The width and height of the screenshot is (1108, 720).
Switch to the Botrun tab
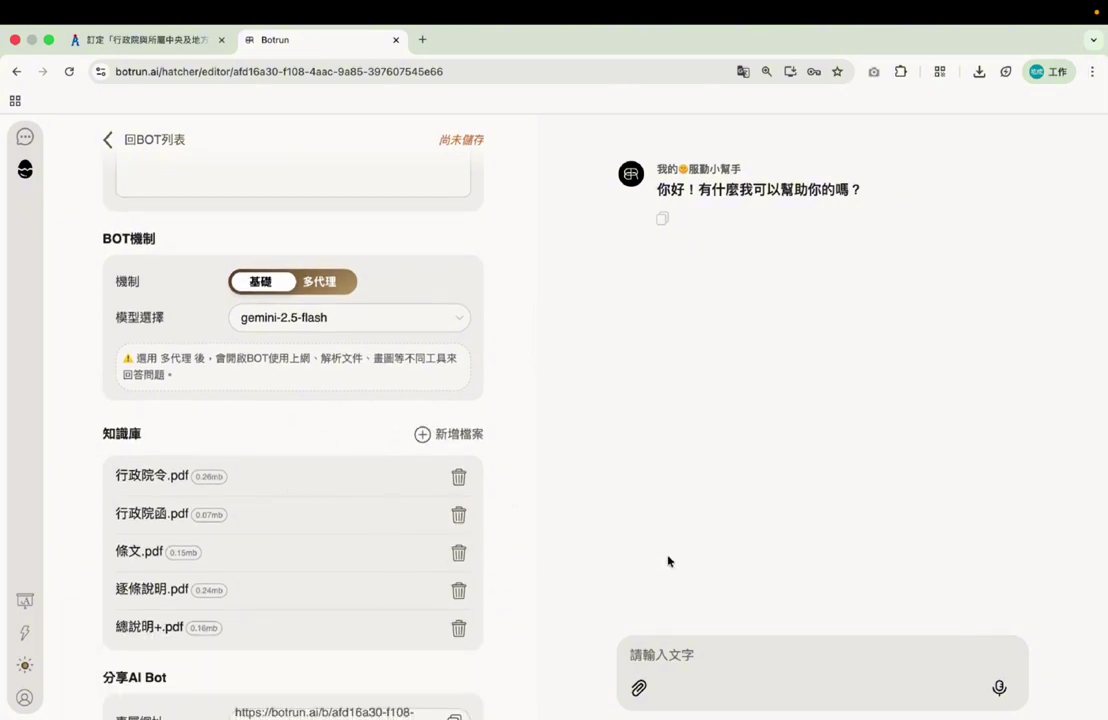322,40
